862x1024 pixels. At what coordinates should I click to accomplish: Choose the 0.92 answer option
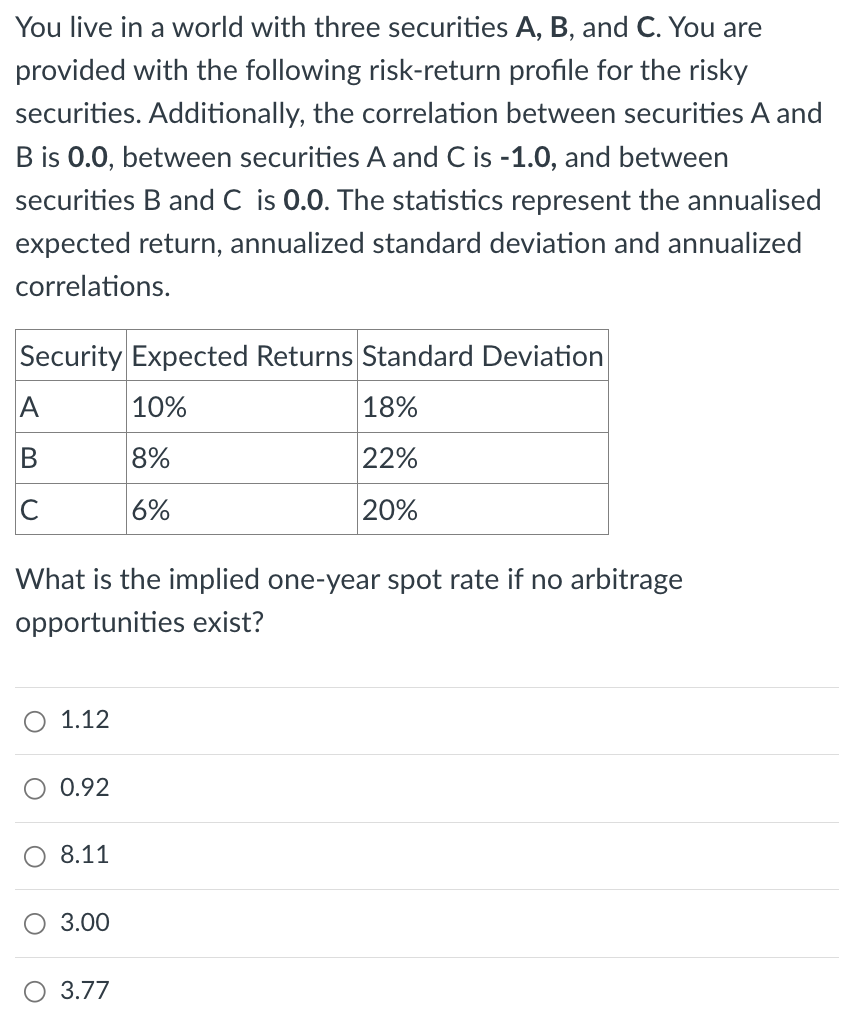pyautogui.click(x=36, y=788)
